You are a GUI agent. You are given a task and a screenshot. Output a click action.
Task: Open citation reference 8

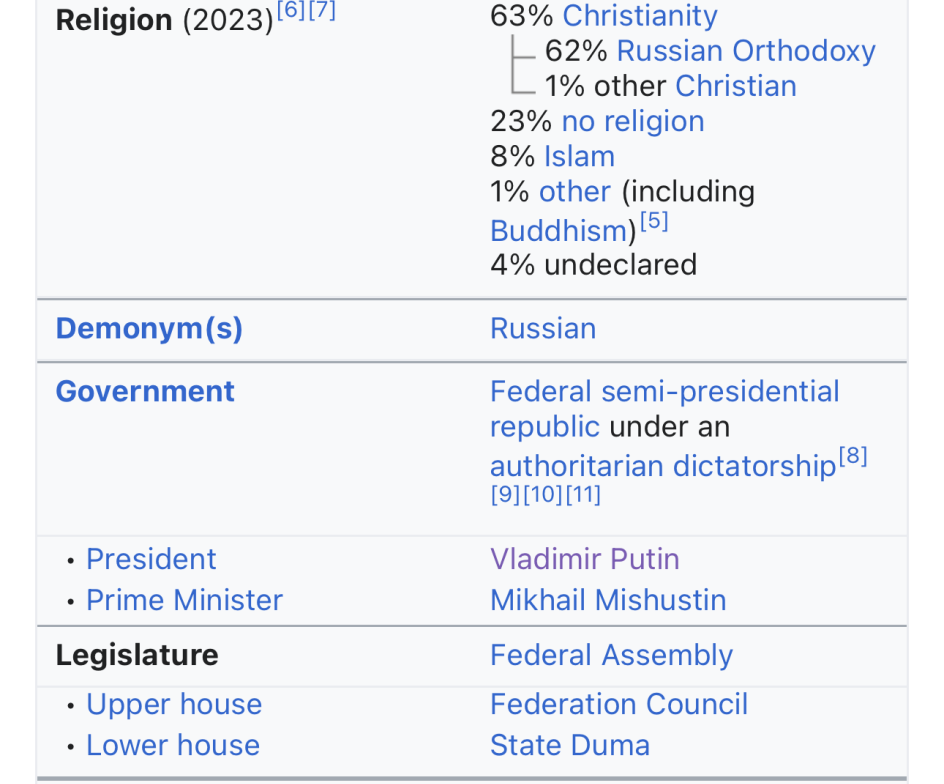pos(853,458)
